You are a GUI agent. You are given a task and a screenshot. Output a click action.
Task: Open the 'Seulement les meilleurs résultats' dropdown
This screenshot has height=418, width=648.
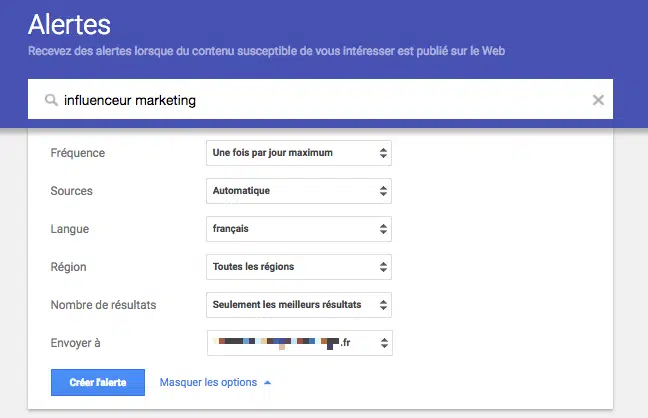point(298,305)
